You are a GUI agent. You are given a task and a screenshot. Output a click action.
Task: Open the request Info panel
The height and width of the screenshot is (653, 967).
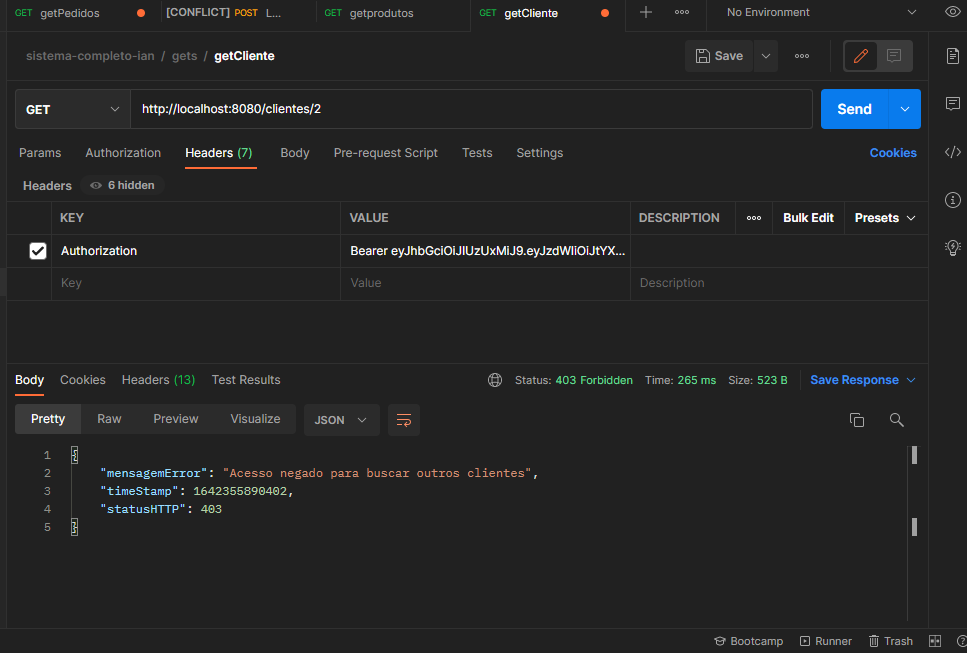pos(952,199)
